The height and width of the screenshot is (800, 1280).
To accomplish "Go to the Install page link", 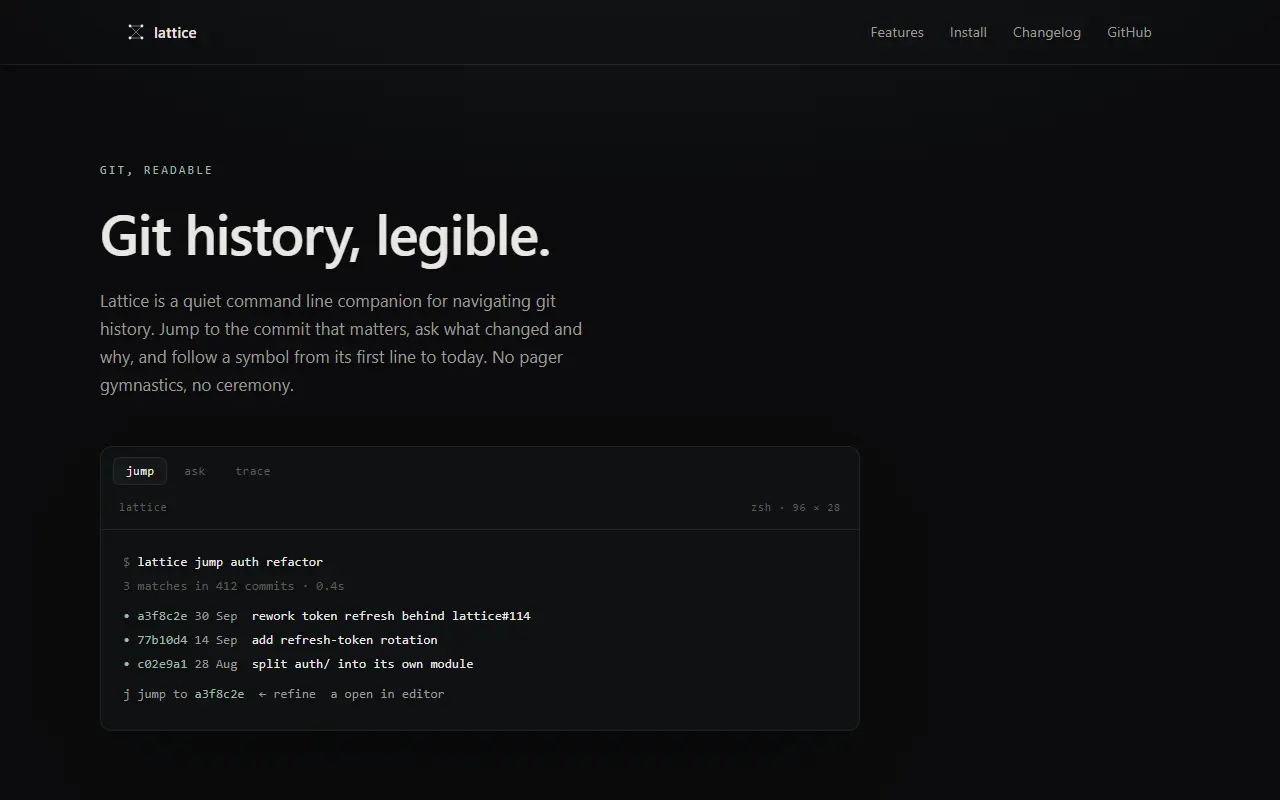I will pos(968,32).
